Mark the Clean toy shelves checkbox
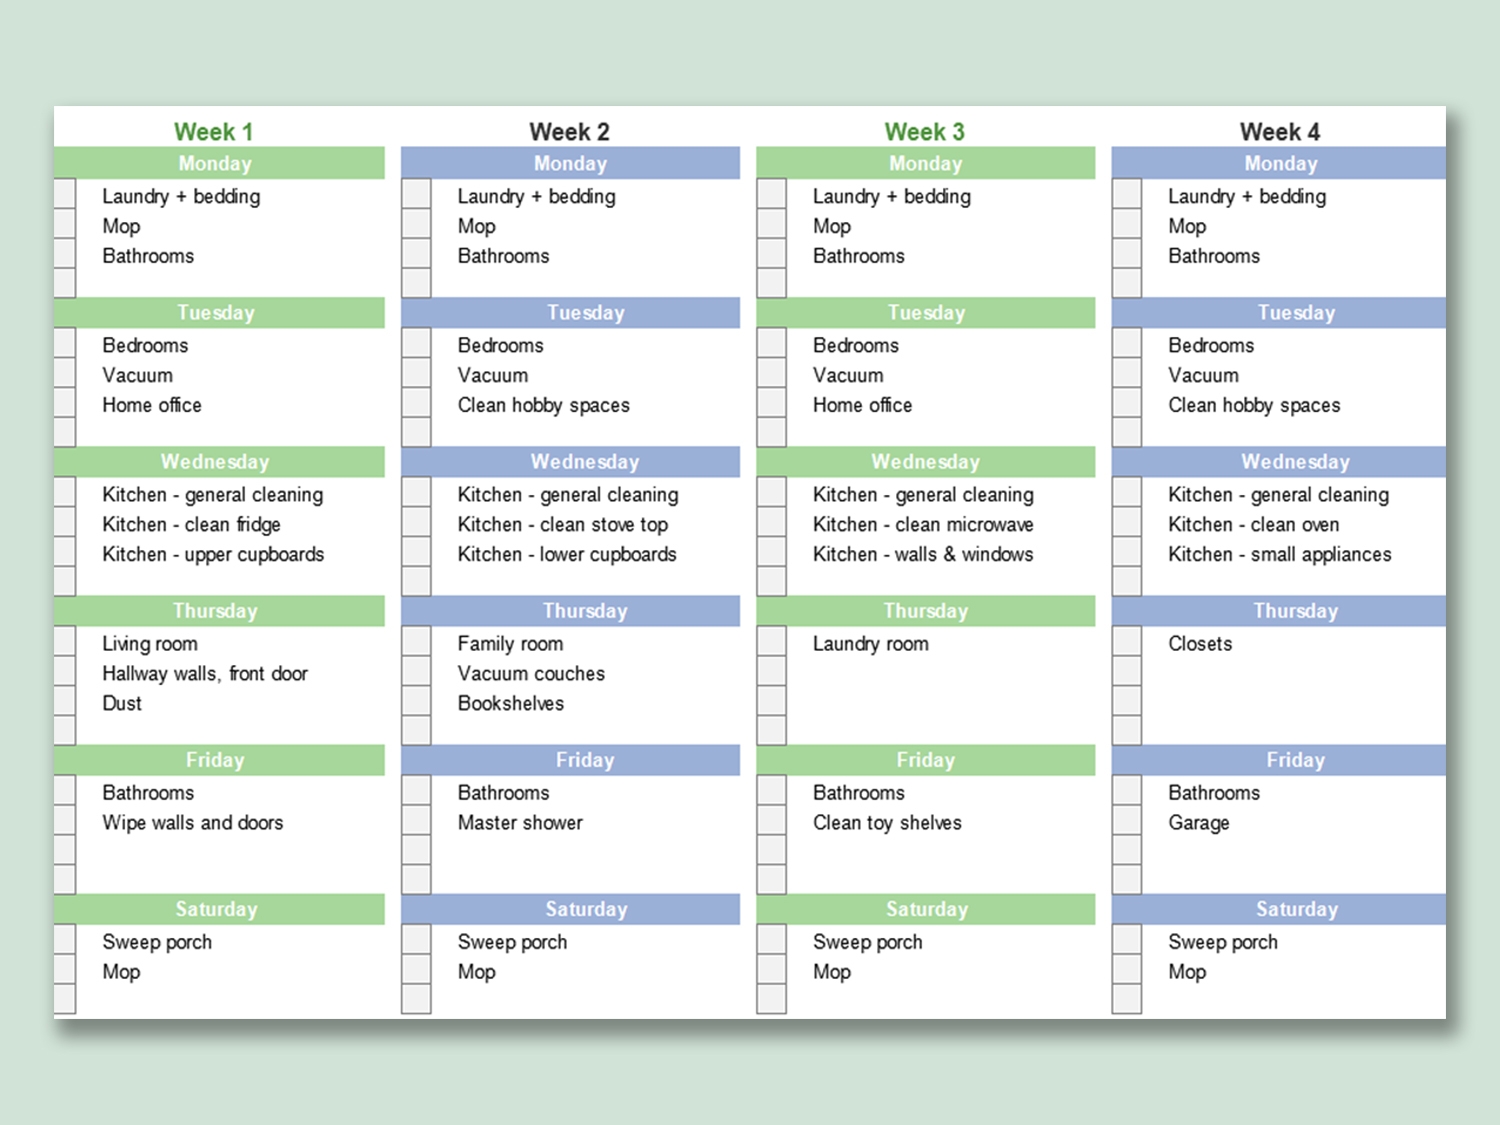This screenshot has width=1500, height=1125. (771, 821)
